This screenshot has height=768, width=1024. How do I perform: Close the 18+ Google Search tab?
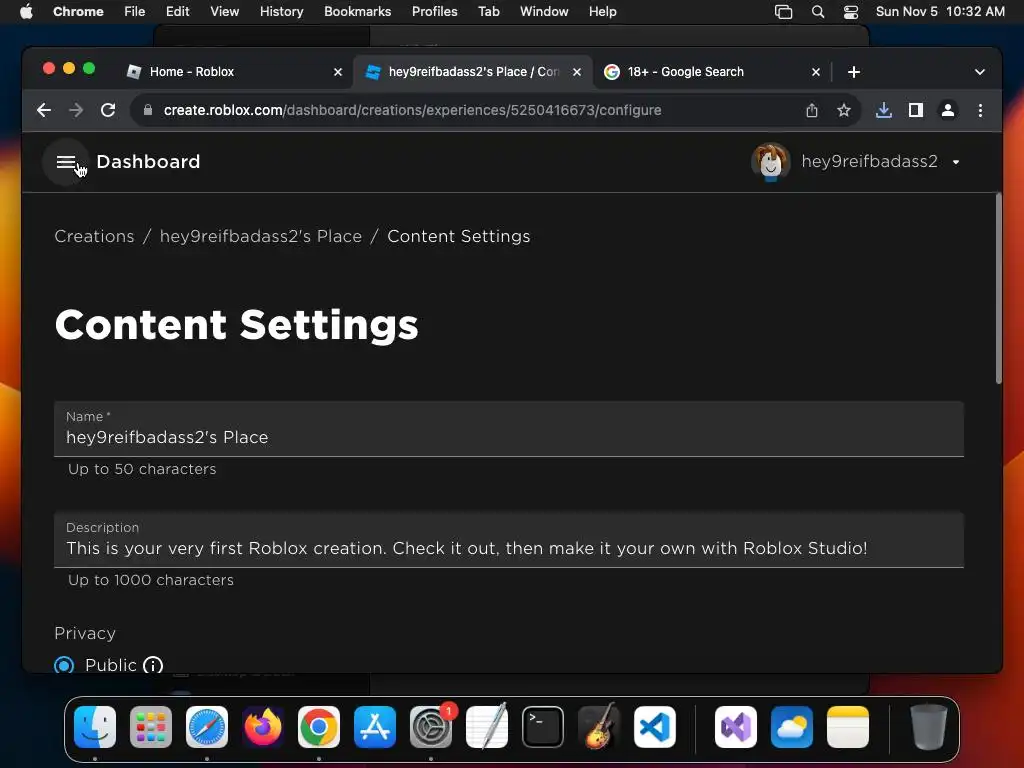pyautogui.click(x=816, y=72)
